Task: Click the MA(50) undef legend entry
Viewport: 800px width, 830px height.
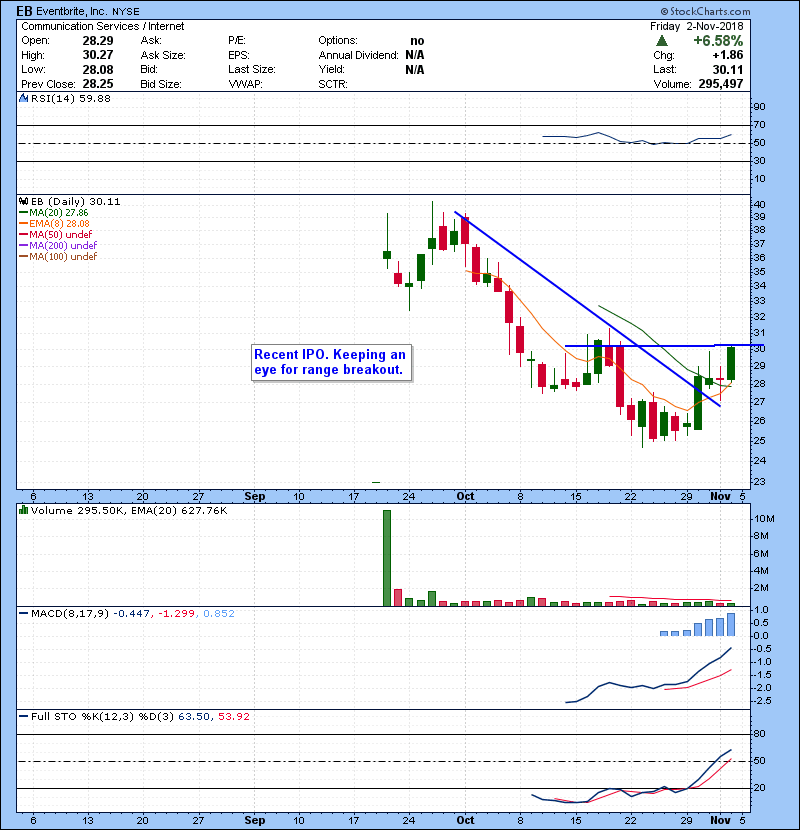Action: click(x=56, y=234)
